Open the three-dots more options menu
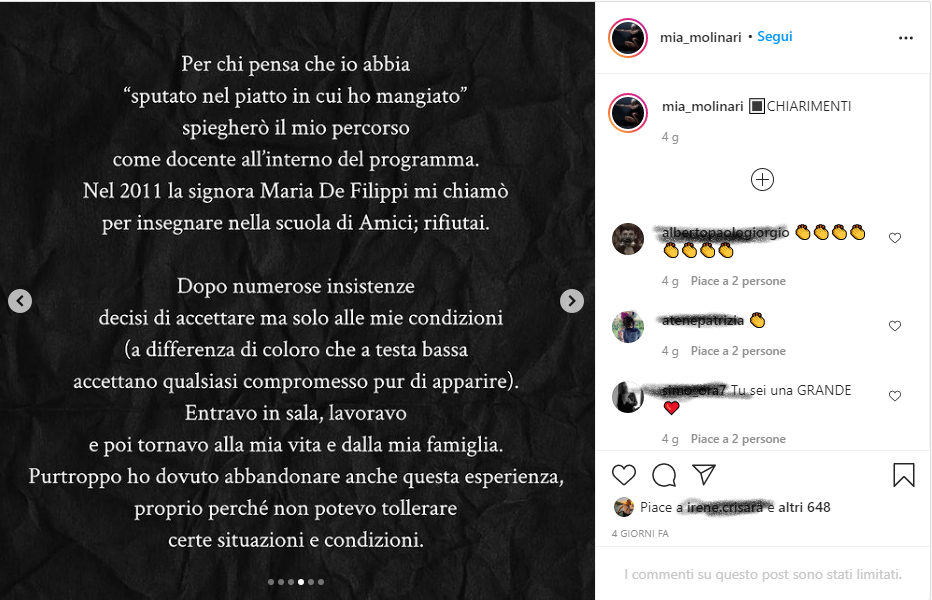The height and width of the screenshot is (600, 932). click(x=905, y=38)
